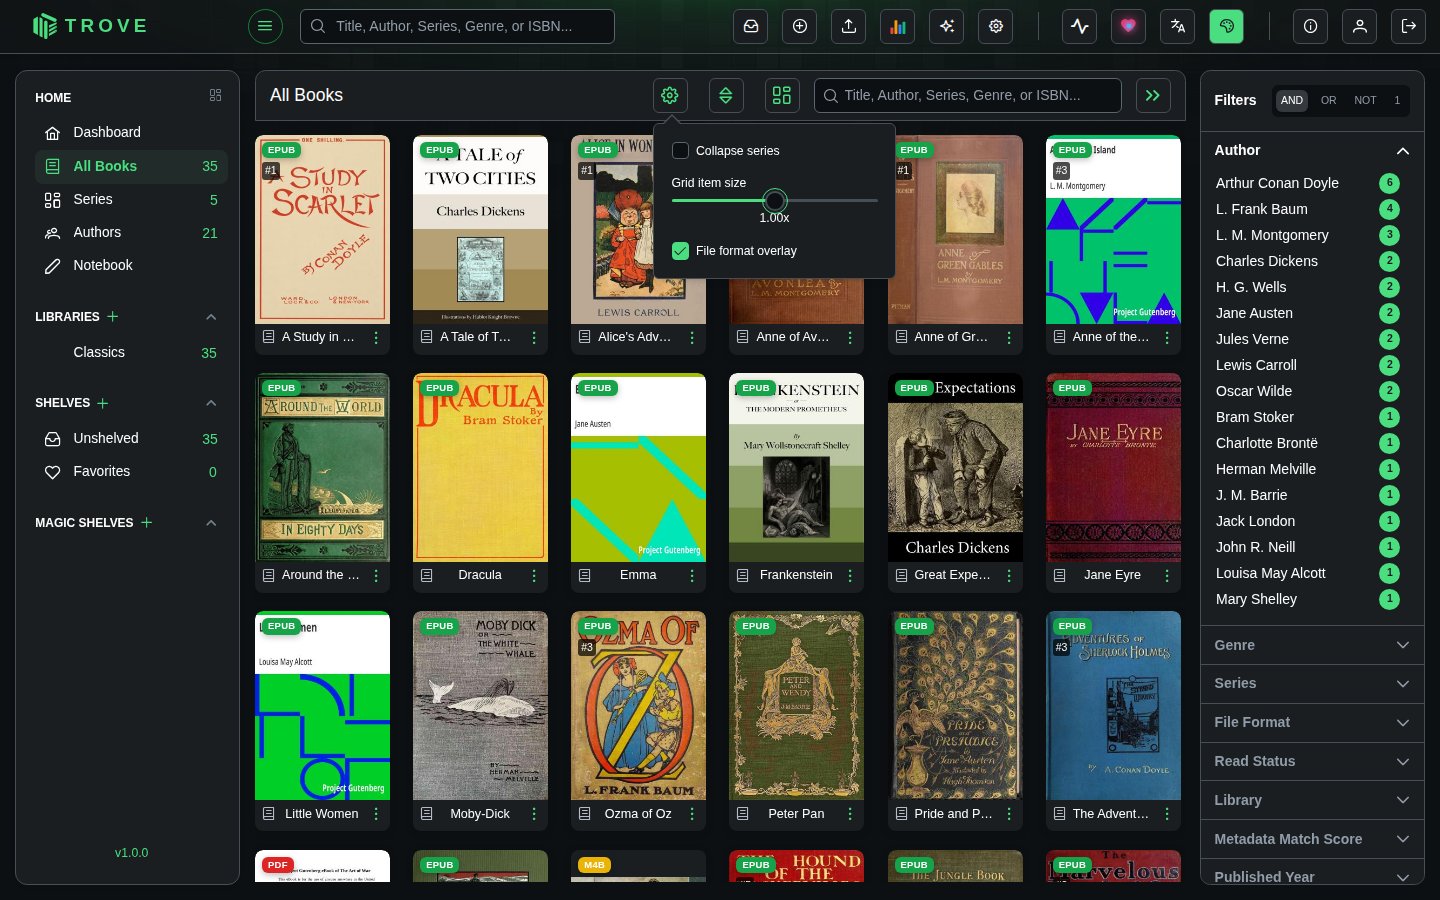Select the AND filter mode
This screenshot has height=900, width=1440.
click(1292, 100)
